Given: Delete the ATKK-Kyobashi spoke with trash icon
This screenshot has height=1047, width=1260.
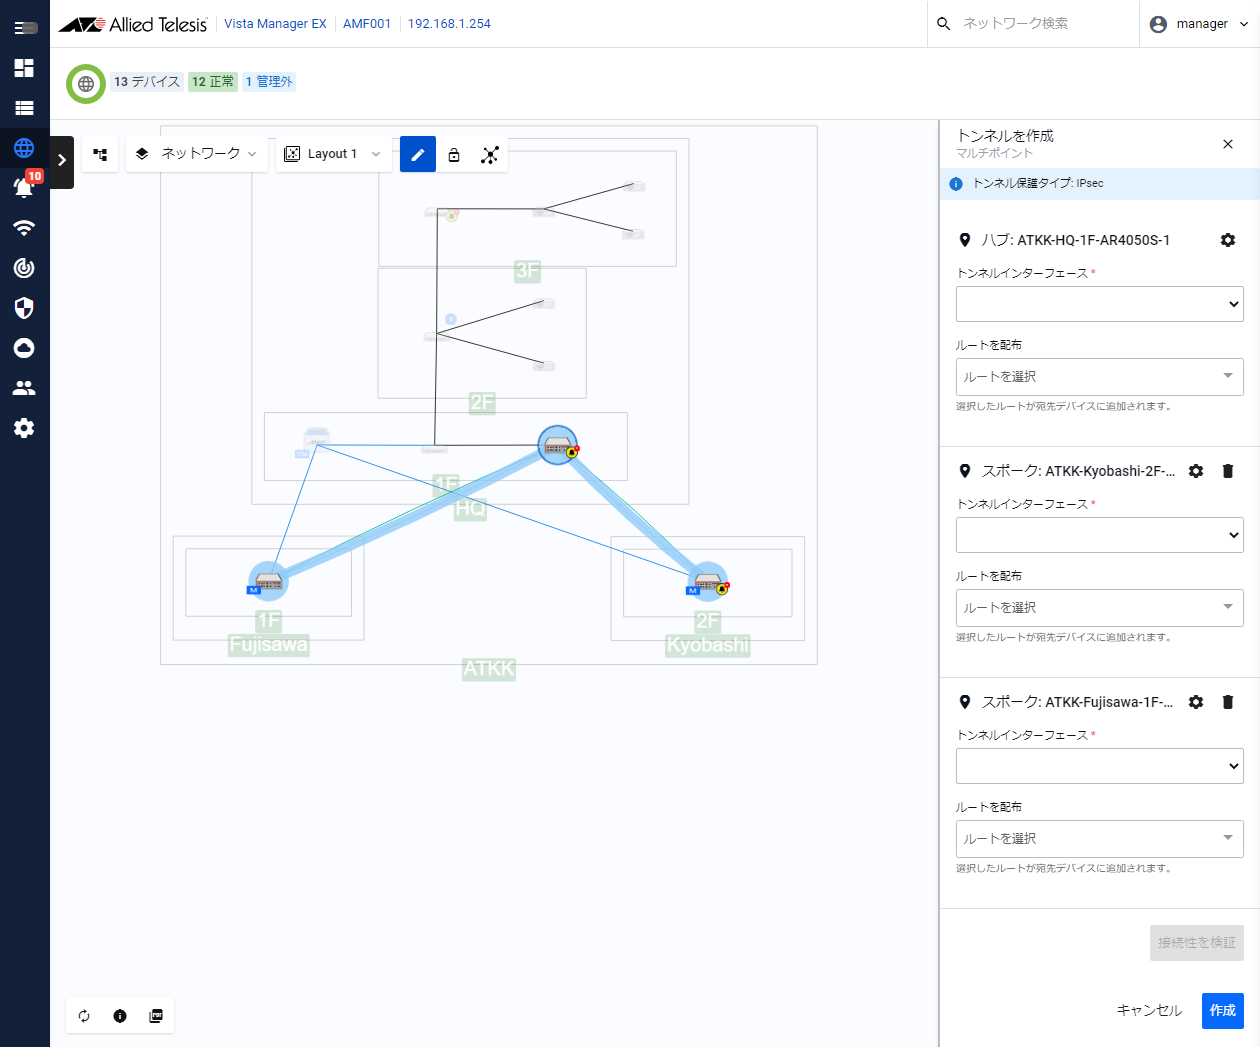Looking at the screenshot, I should click(x=1228, y=471).
